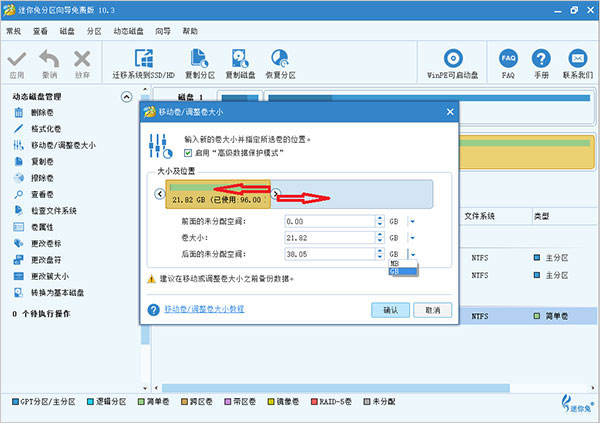Collapse the Dynamic Disk Management panel
The height and width of the screenshot is (423, 600).
pos(127,97)
